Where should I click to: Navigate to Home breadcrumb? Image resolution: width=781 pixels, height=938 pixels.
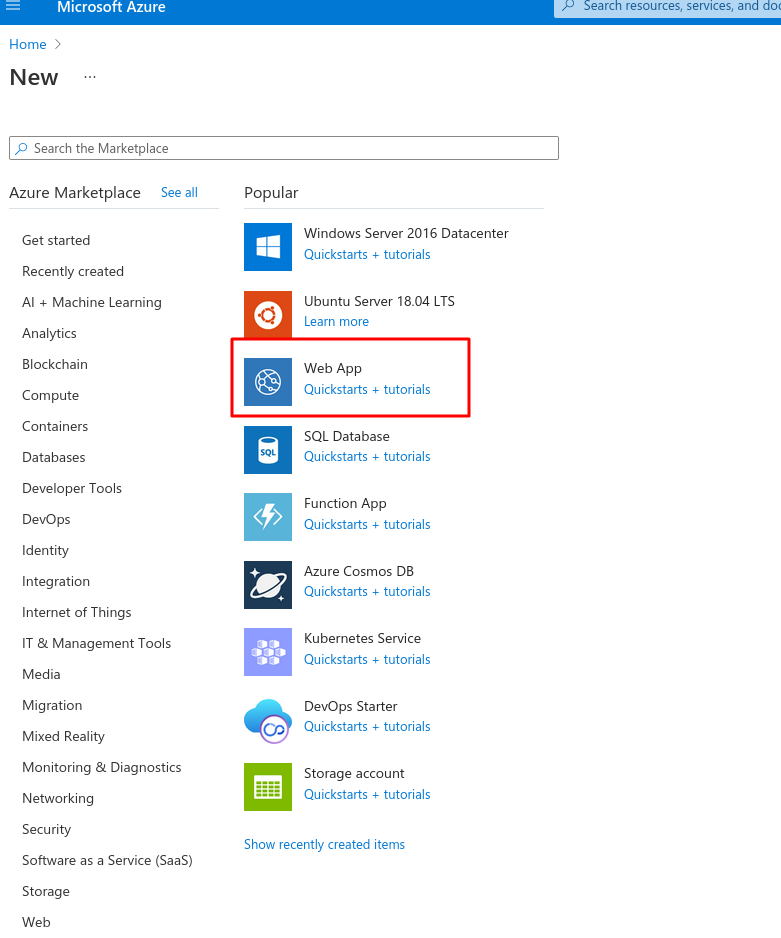pyautogui.click(x=28, y=44)
